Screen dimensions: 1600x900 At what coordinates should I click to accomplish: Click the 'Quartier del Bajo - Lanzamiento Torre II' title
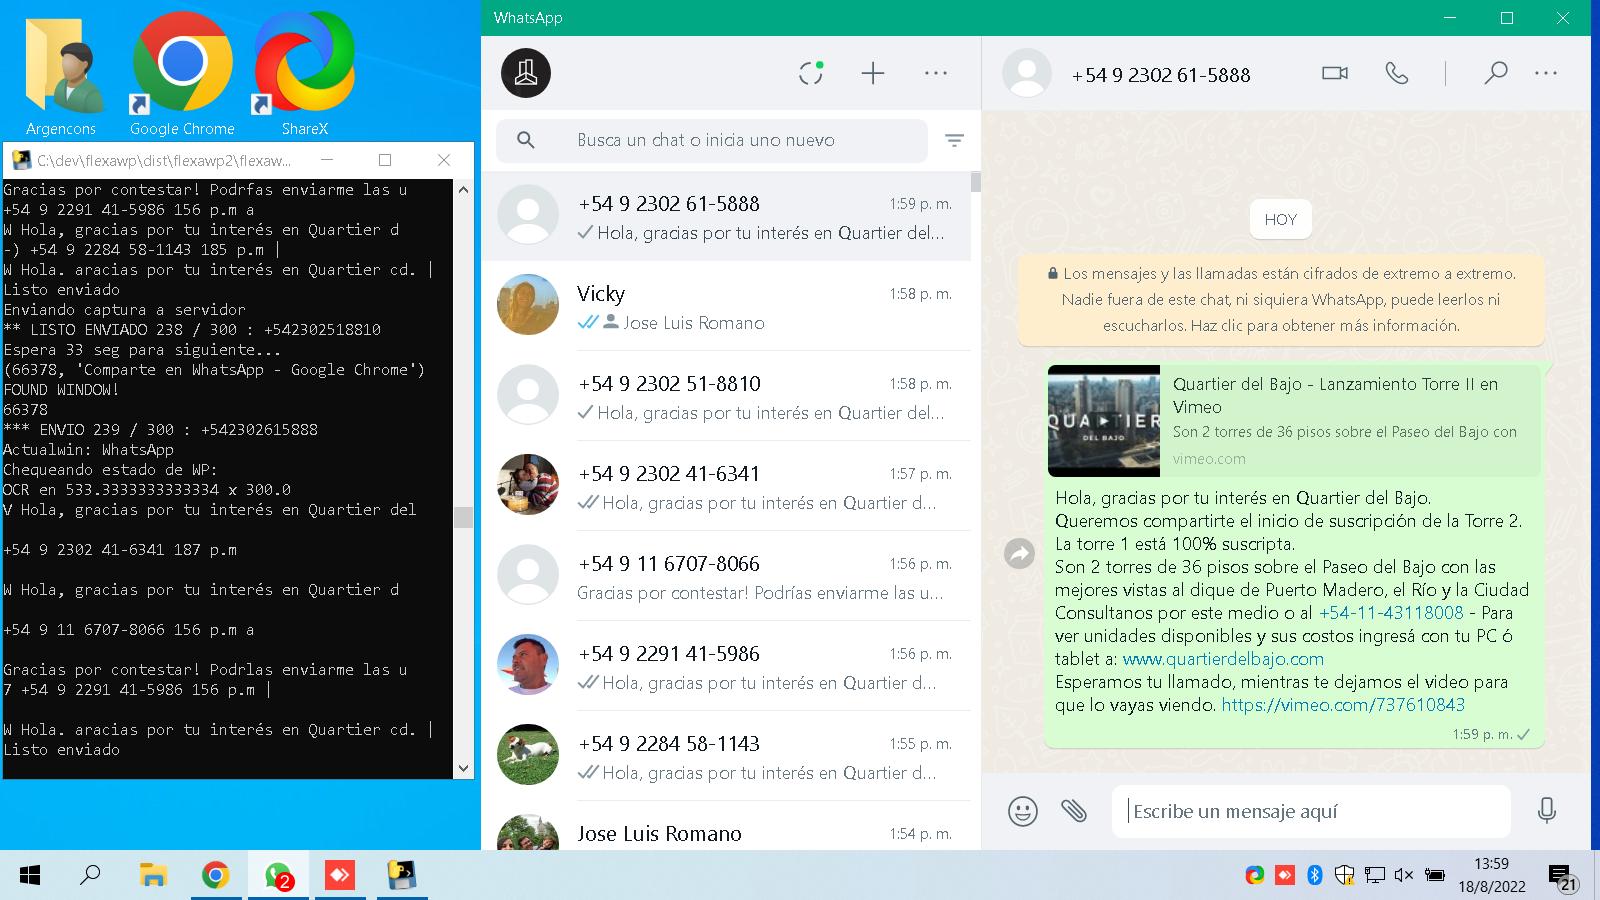pos(1335,395)
